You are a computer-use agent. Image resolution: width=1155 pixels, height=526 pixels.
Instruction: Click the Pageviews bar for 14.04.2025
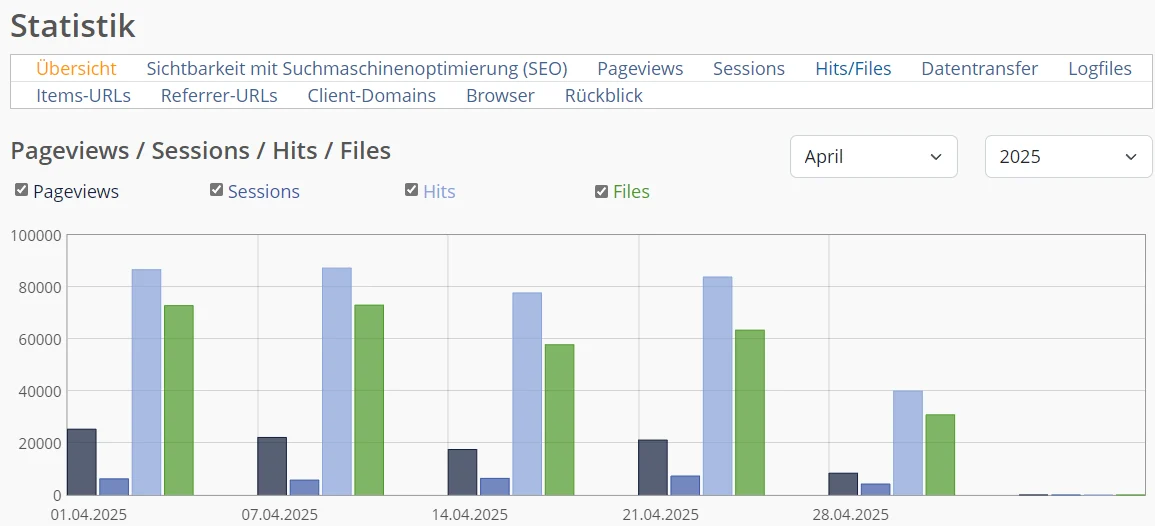(x=463, y=472)
